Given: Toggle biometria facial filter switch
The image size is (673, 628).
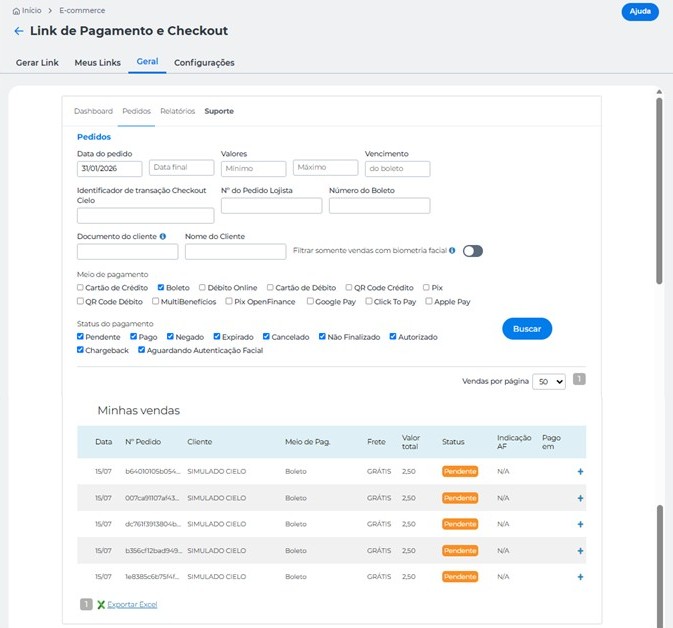Looking at the screenshot, I should point(473,251).
